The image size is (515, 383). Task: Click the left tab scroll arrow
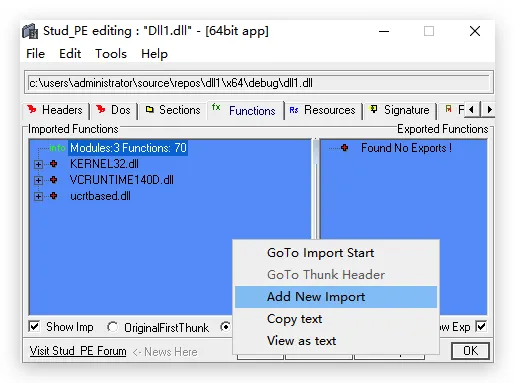coord(471,109)
